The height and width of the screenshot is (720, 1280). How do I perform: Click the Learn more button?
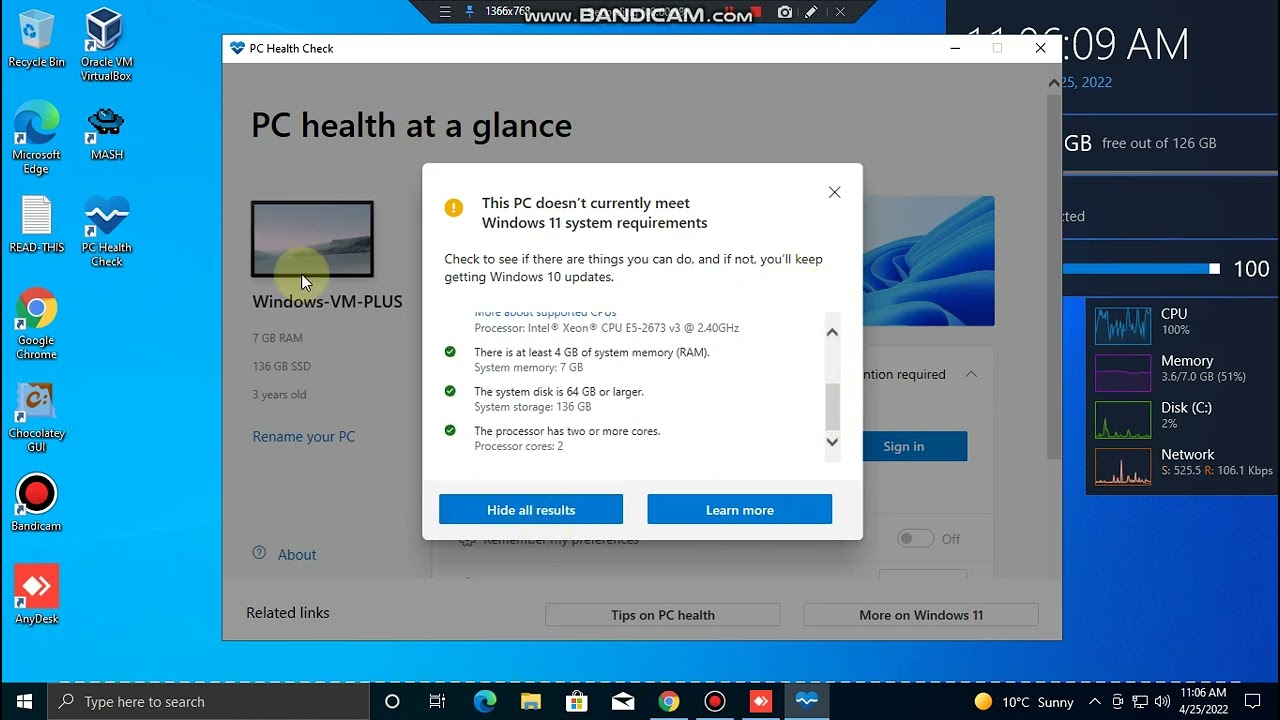740,509
